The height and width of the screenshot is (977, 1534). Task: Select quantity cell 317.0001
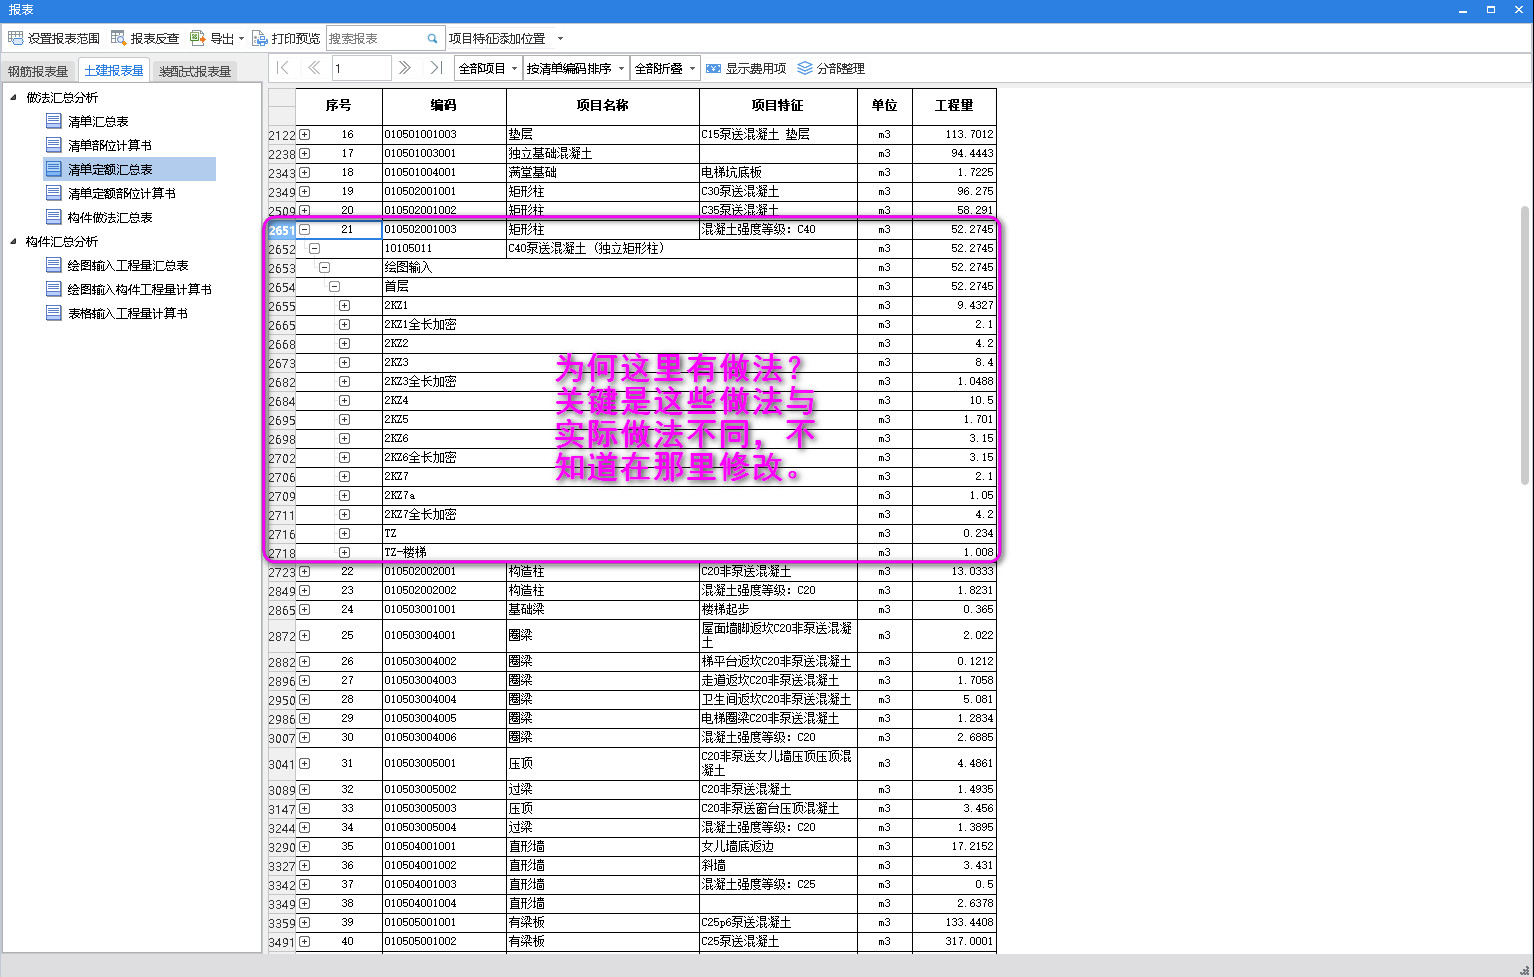(953, 941)
